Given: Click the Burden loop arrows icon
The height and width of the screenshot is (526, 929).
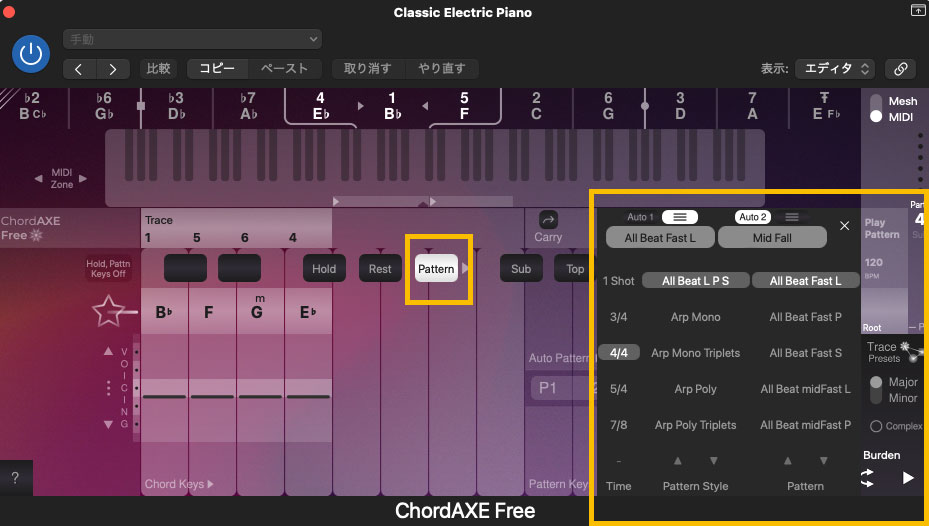Looking at the screenshot, I should (867, 477).
